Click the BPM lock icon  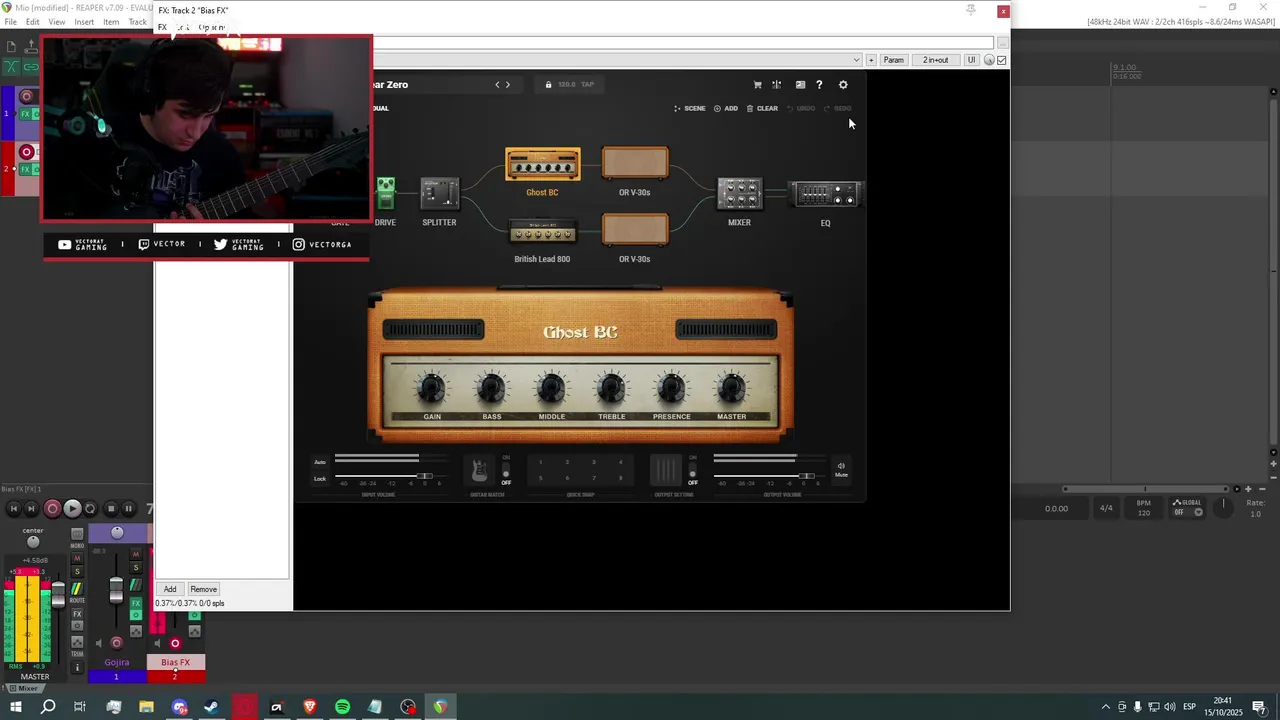click(x=548, y=85)
